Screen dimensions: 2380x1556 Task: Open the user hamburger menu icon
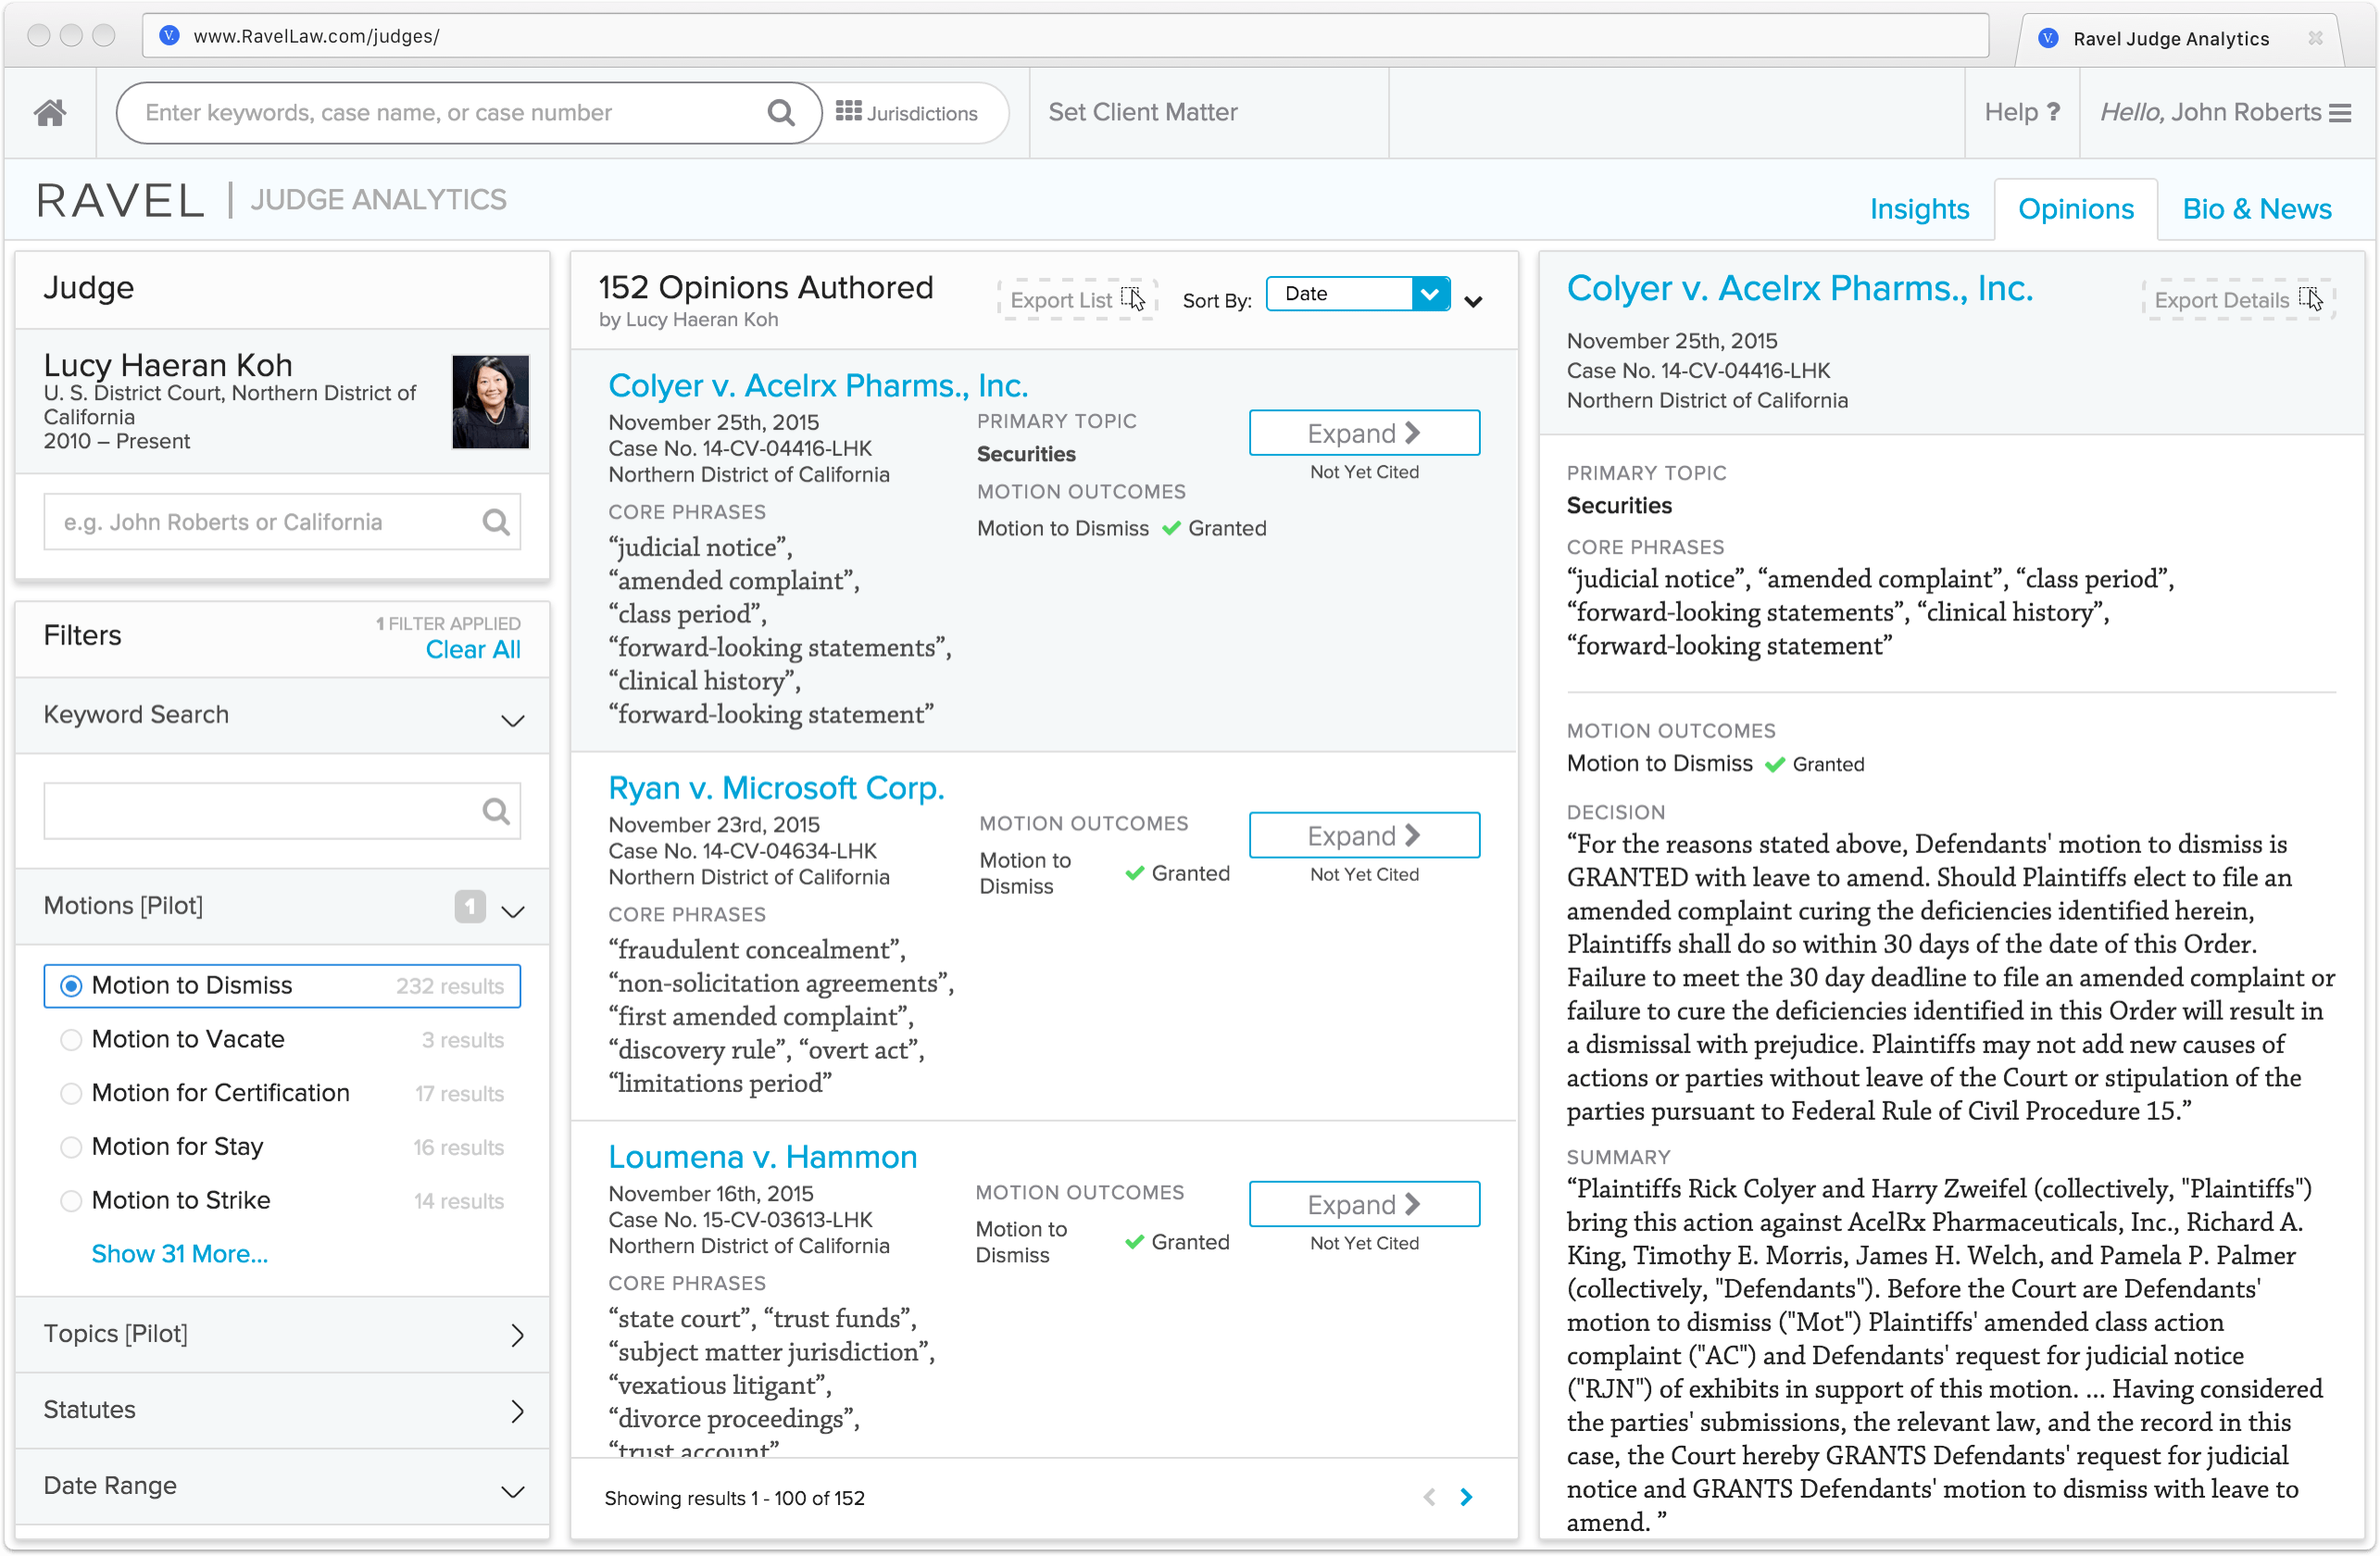click(2340, 112)
